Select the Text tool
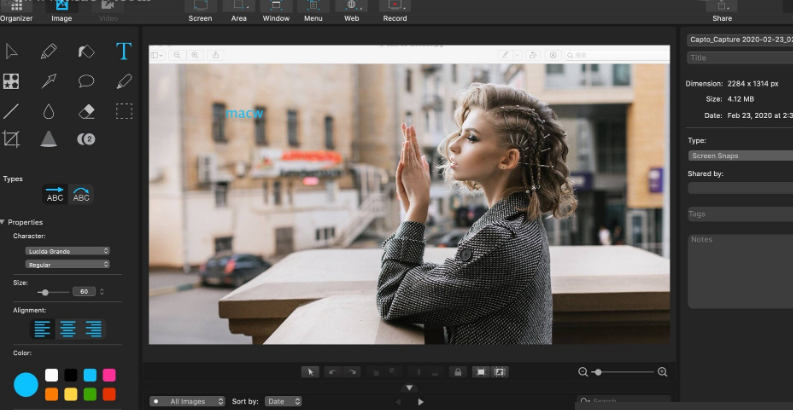 [124, 51]
